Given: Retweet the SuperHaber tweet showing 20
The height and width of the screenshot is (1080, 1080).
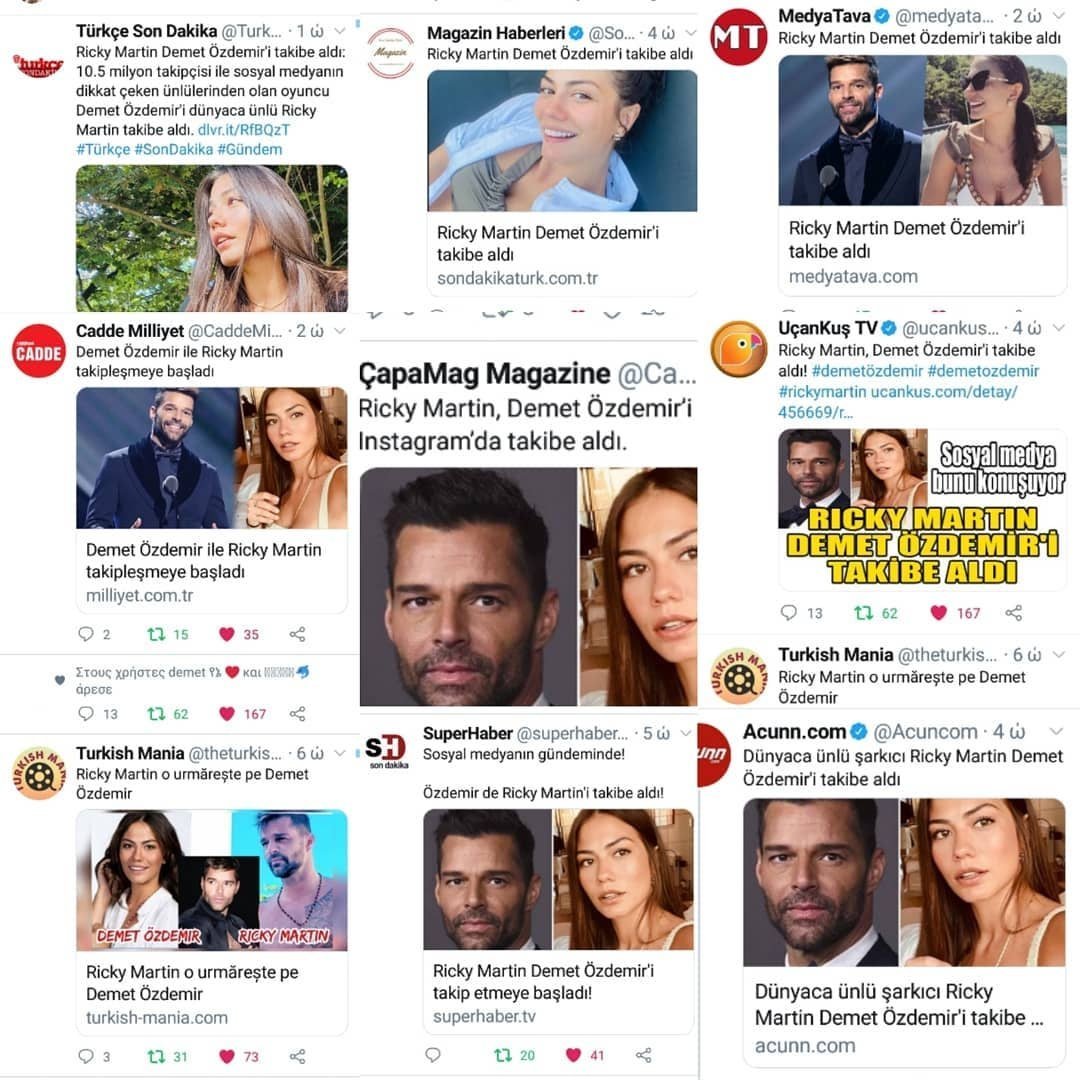Looking at the screenshot, I should point(503,1055).
